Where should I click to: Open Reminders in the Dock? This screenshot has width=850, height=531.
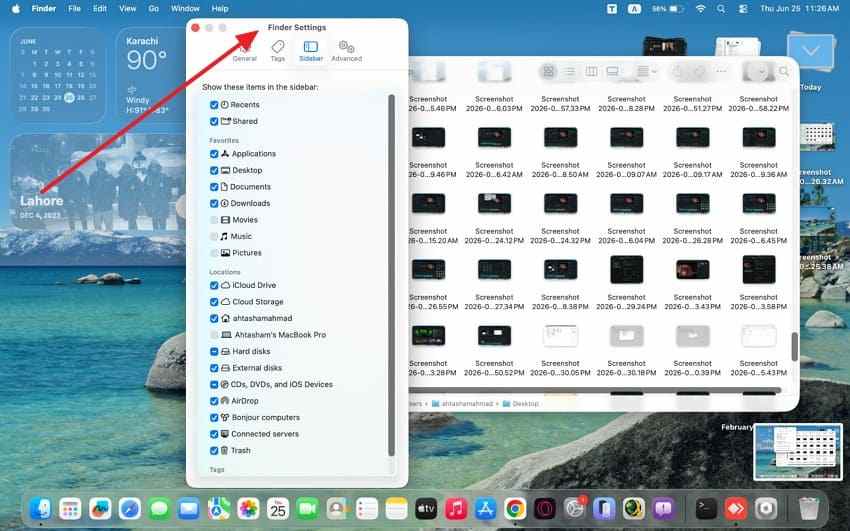click(367, 509)
